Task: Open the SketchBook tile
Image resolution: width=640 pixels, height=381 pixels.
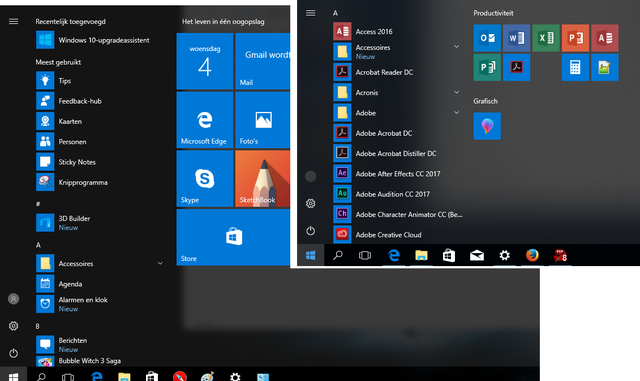Action: click(x=262, y=178)
